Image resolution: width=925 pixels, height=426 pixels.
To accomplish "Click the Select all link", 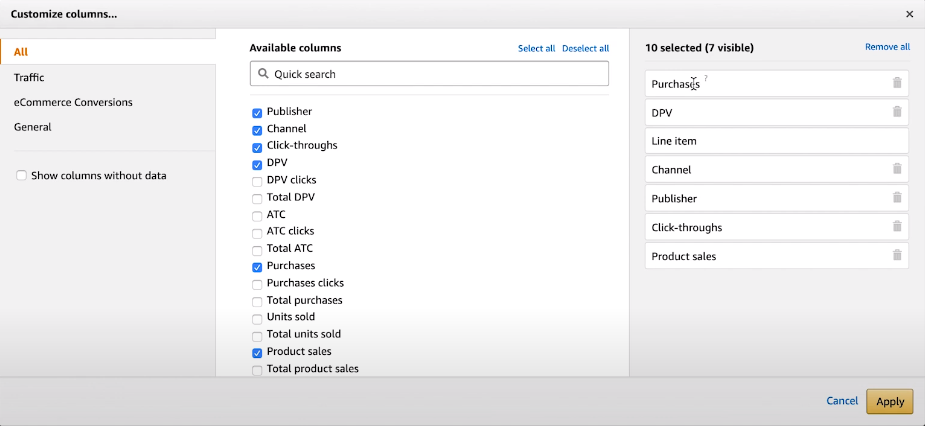I will point(536,48).
